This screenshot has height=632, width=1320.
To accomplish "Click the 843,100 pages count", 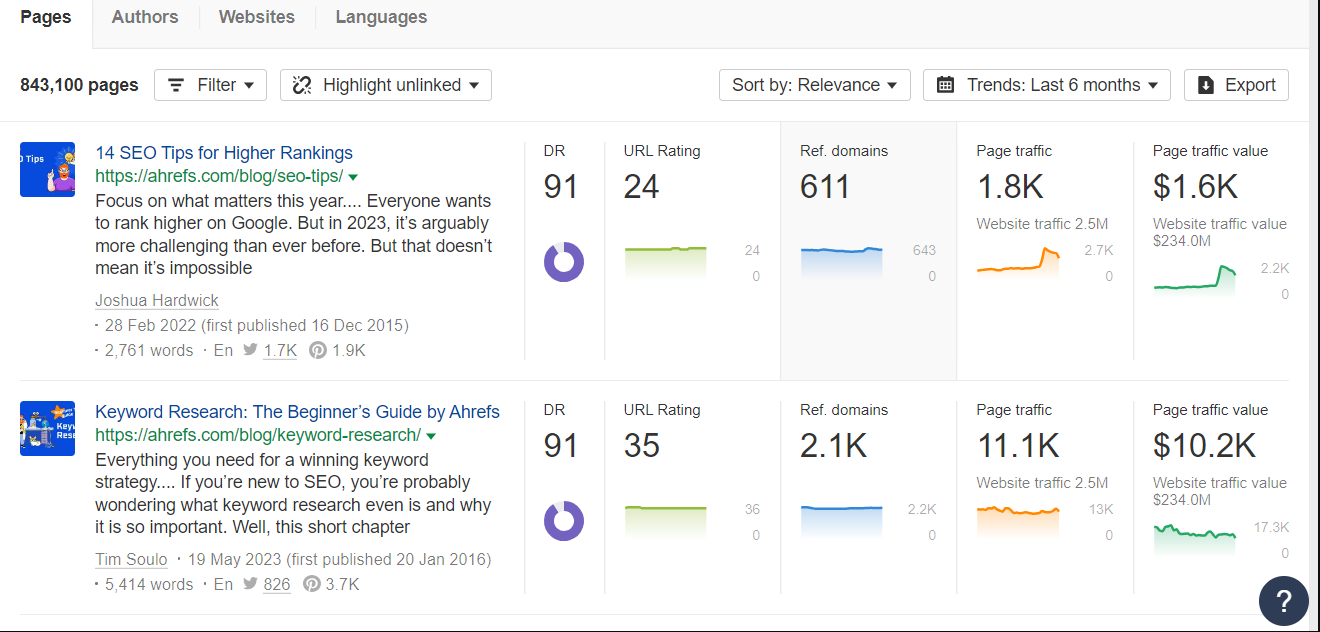I will (79, 85).
